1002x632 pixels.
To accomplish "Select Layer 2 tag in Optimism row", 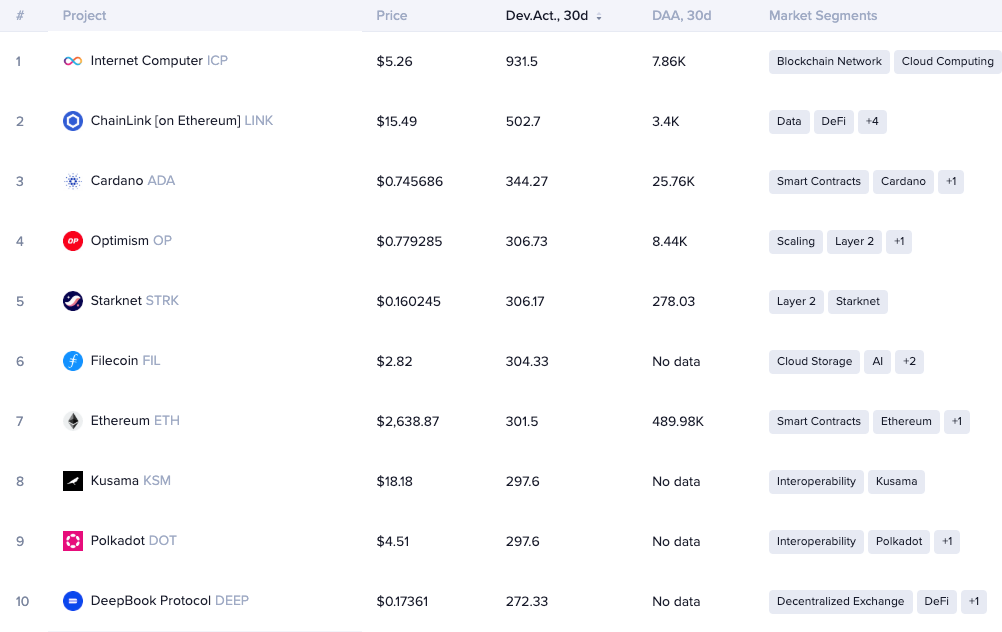I will click(x=854, y=242).
